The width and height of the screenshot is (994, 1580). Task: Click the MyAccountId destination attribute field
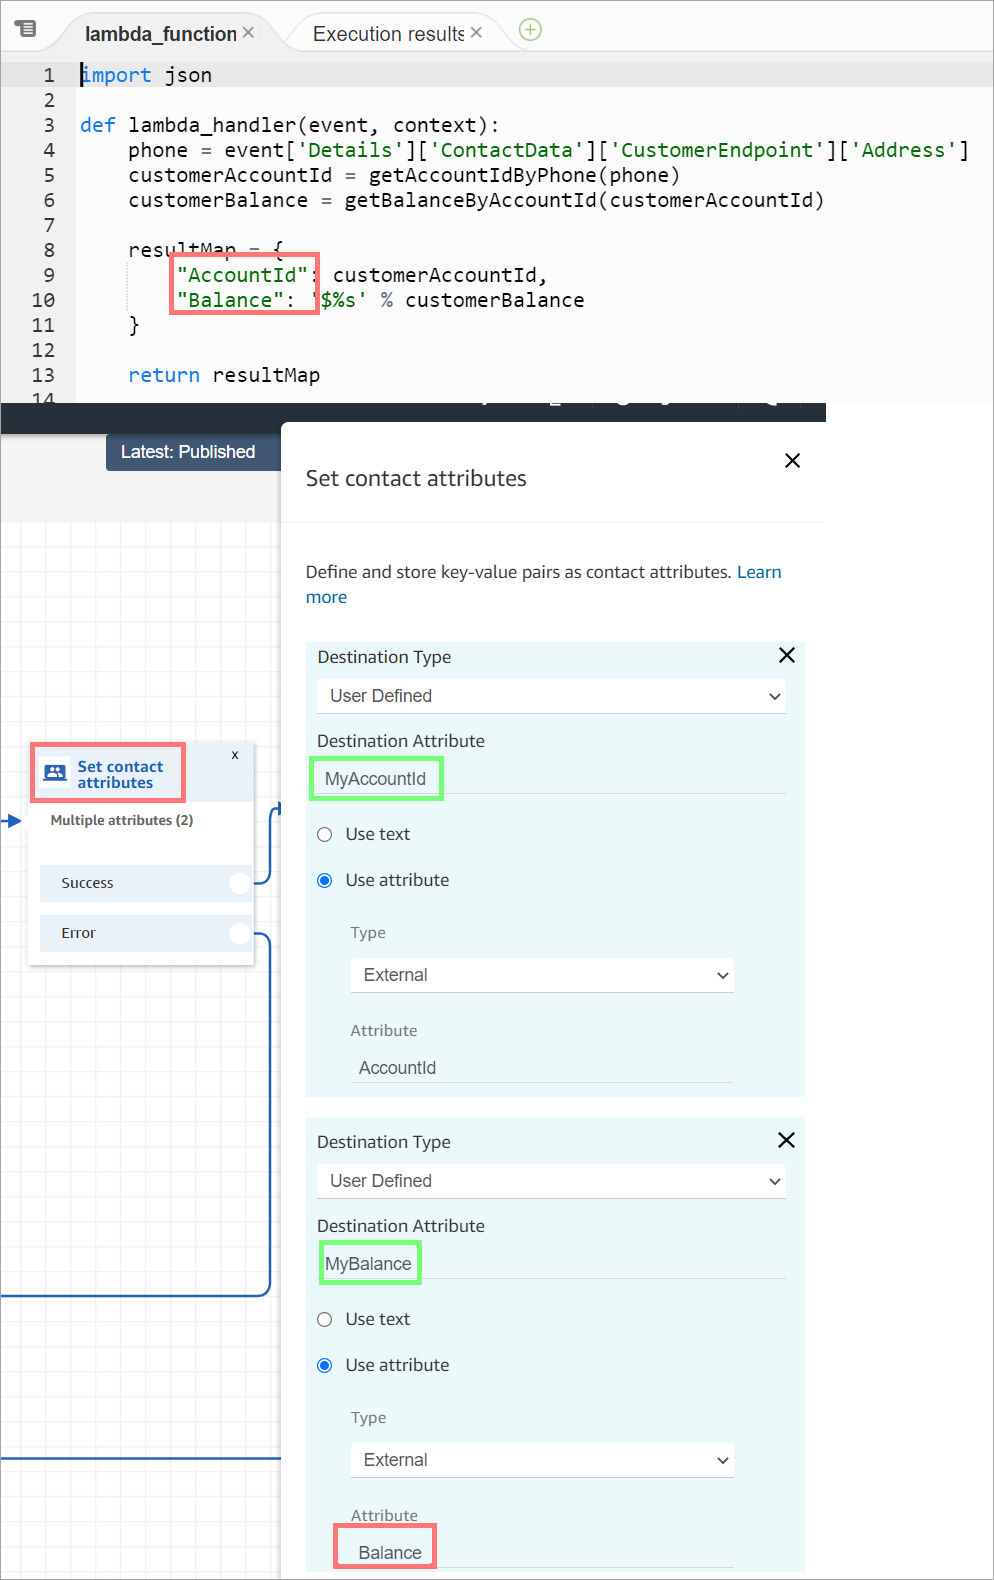(x=376, y=779)
